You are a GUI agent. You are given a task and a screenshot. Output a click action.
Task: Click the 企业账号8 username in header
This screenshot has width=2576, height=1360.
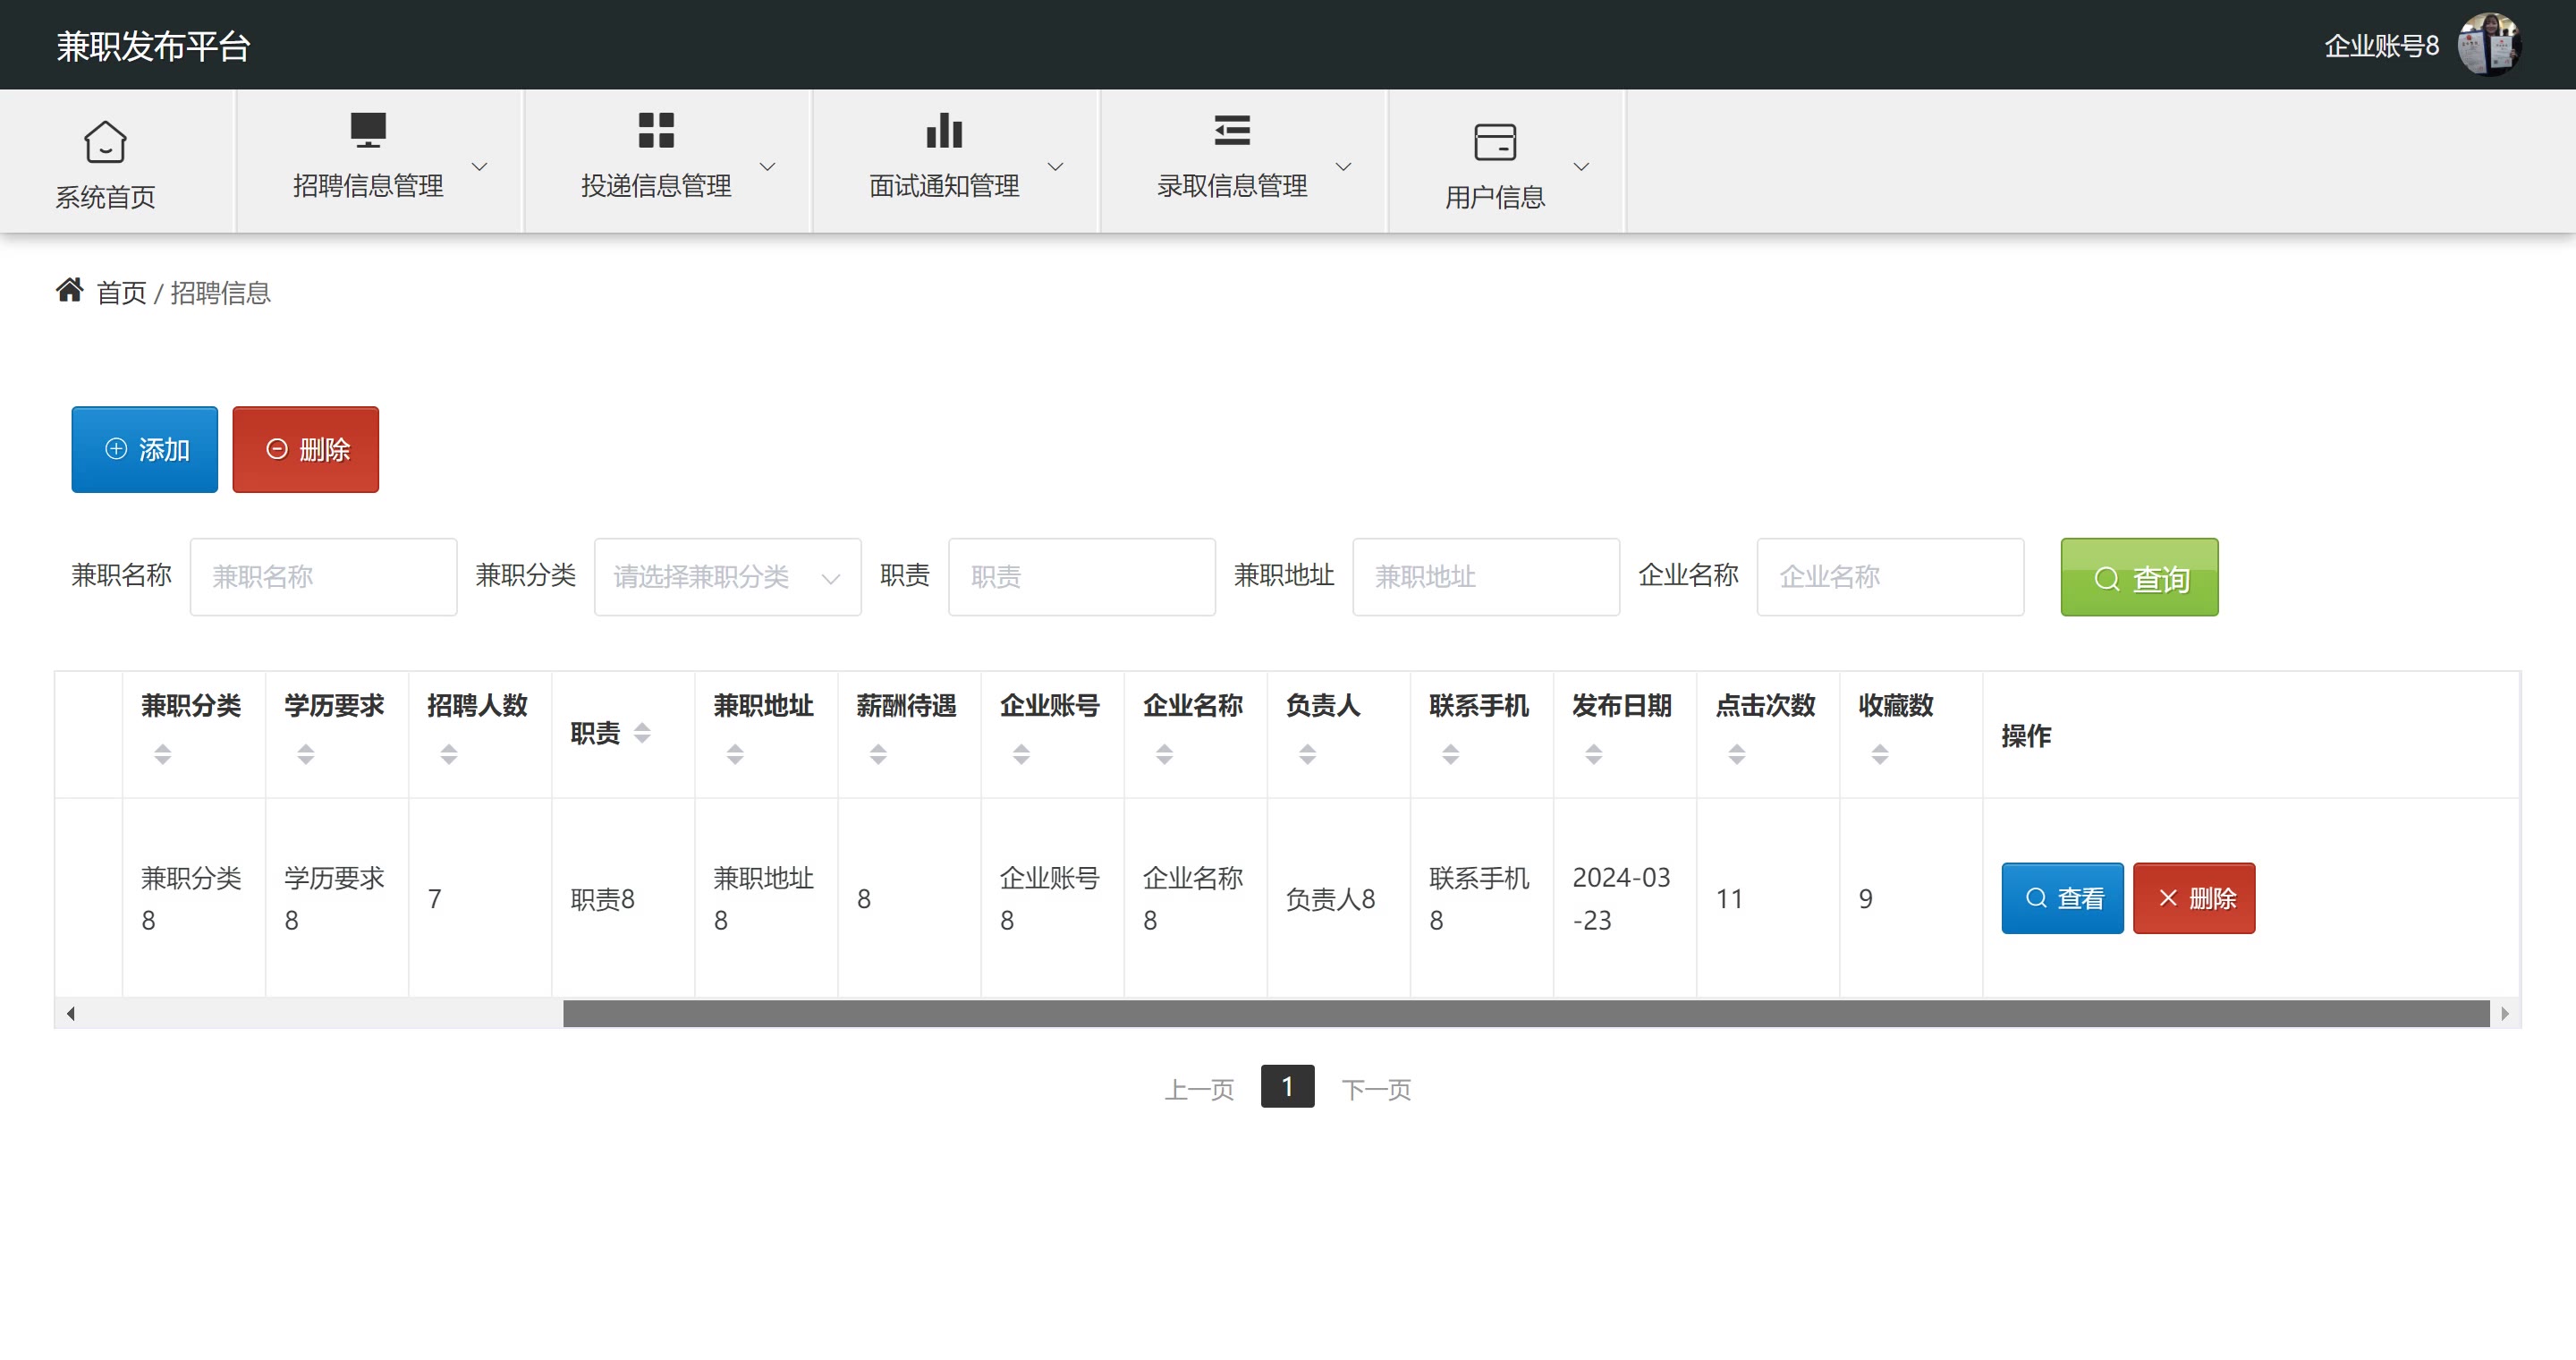coord(2381,45)
